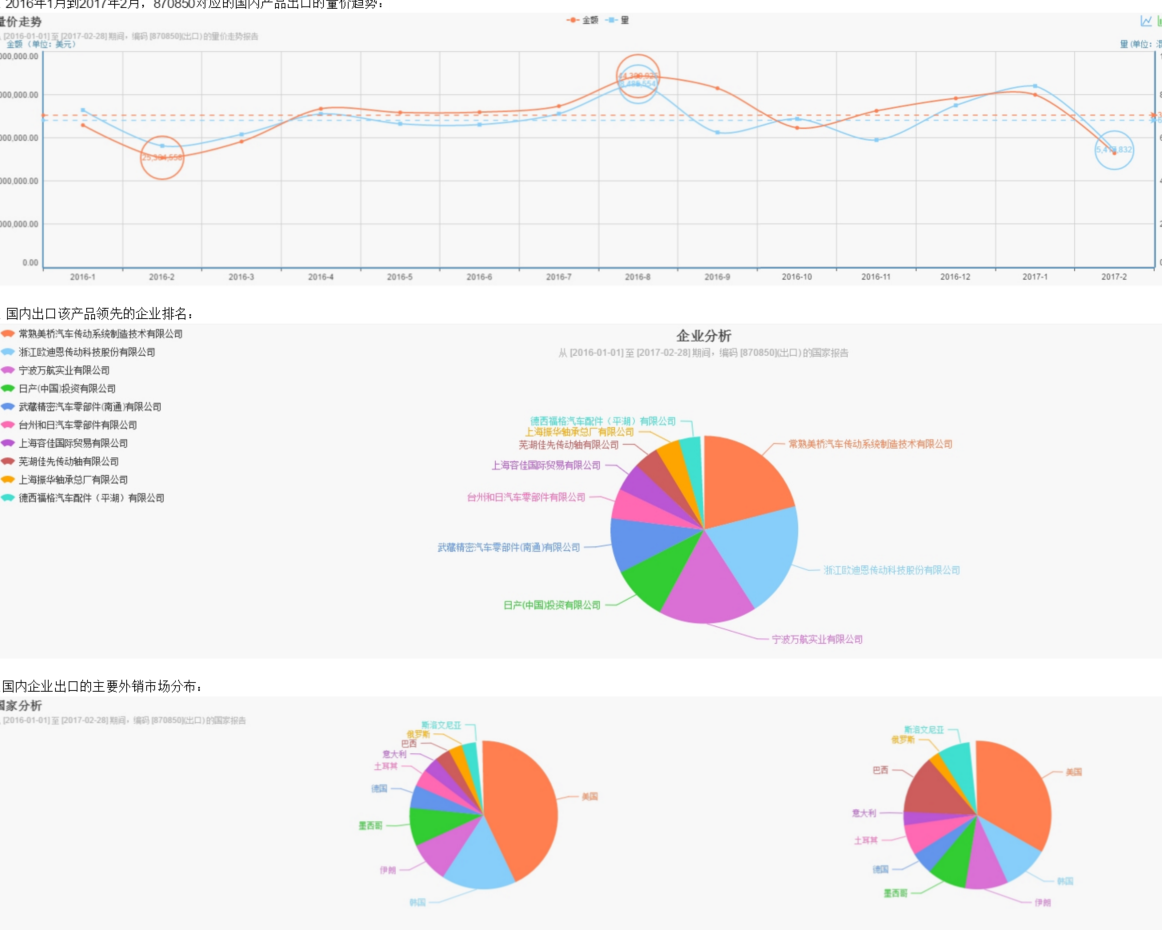1162x930 pixels.
Task: Click the 日产(中国)投资有限公司 legend icon
Action: (x=8, y=388)
